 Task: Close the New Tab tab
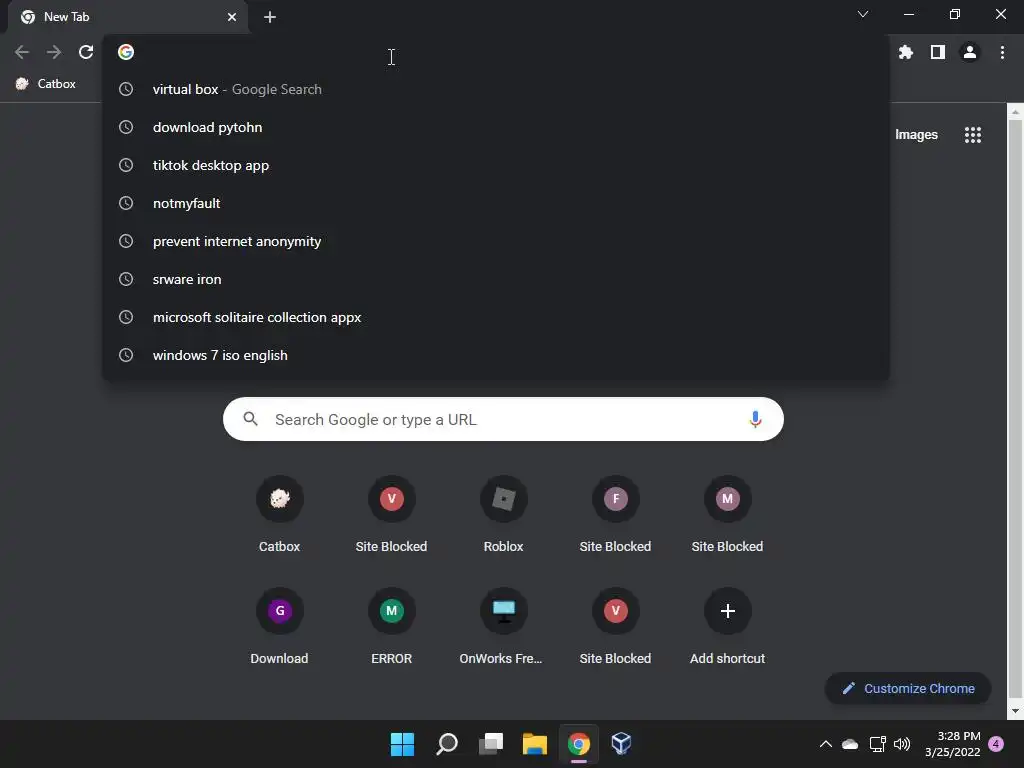coord(232,17)
